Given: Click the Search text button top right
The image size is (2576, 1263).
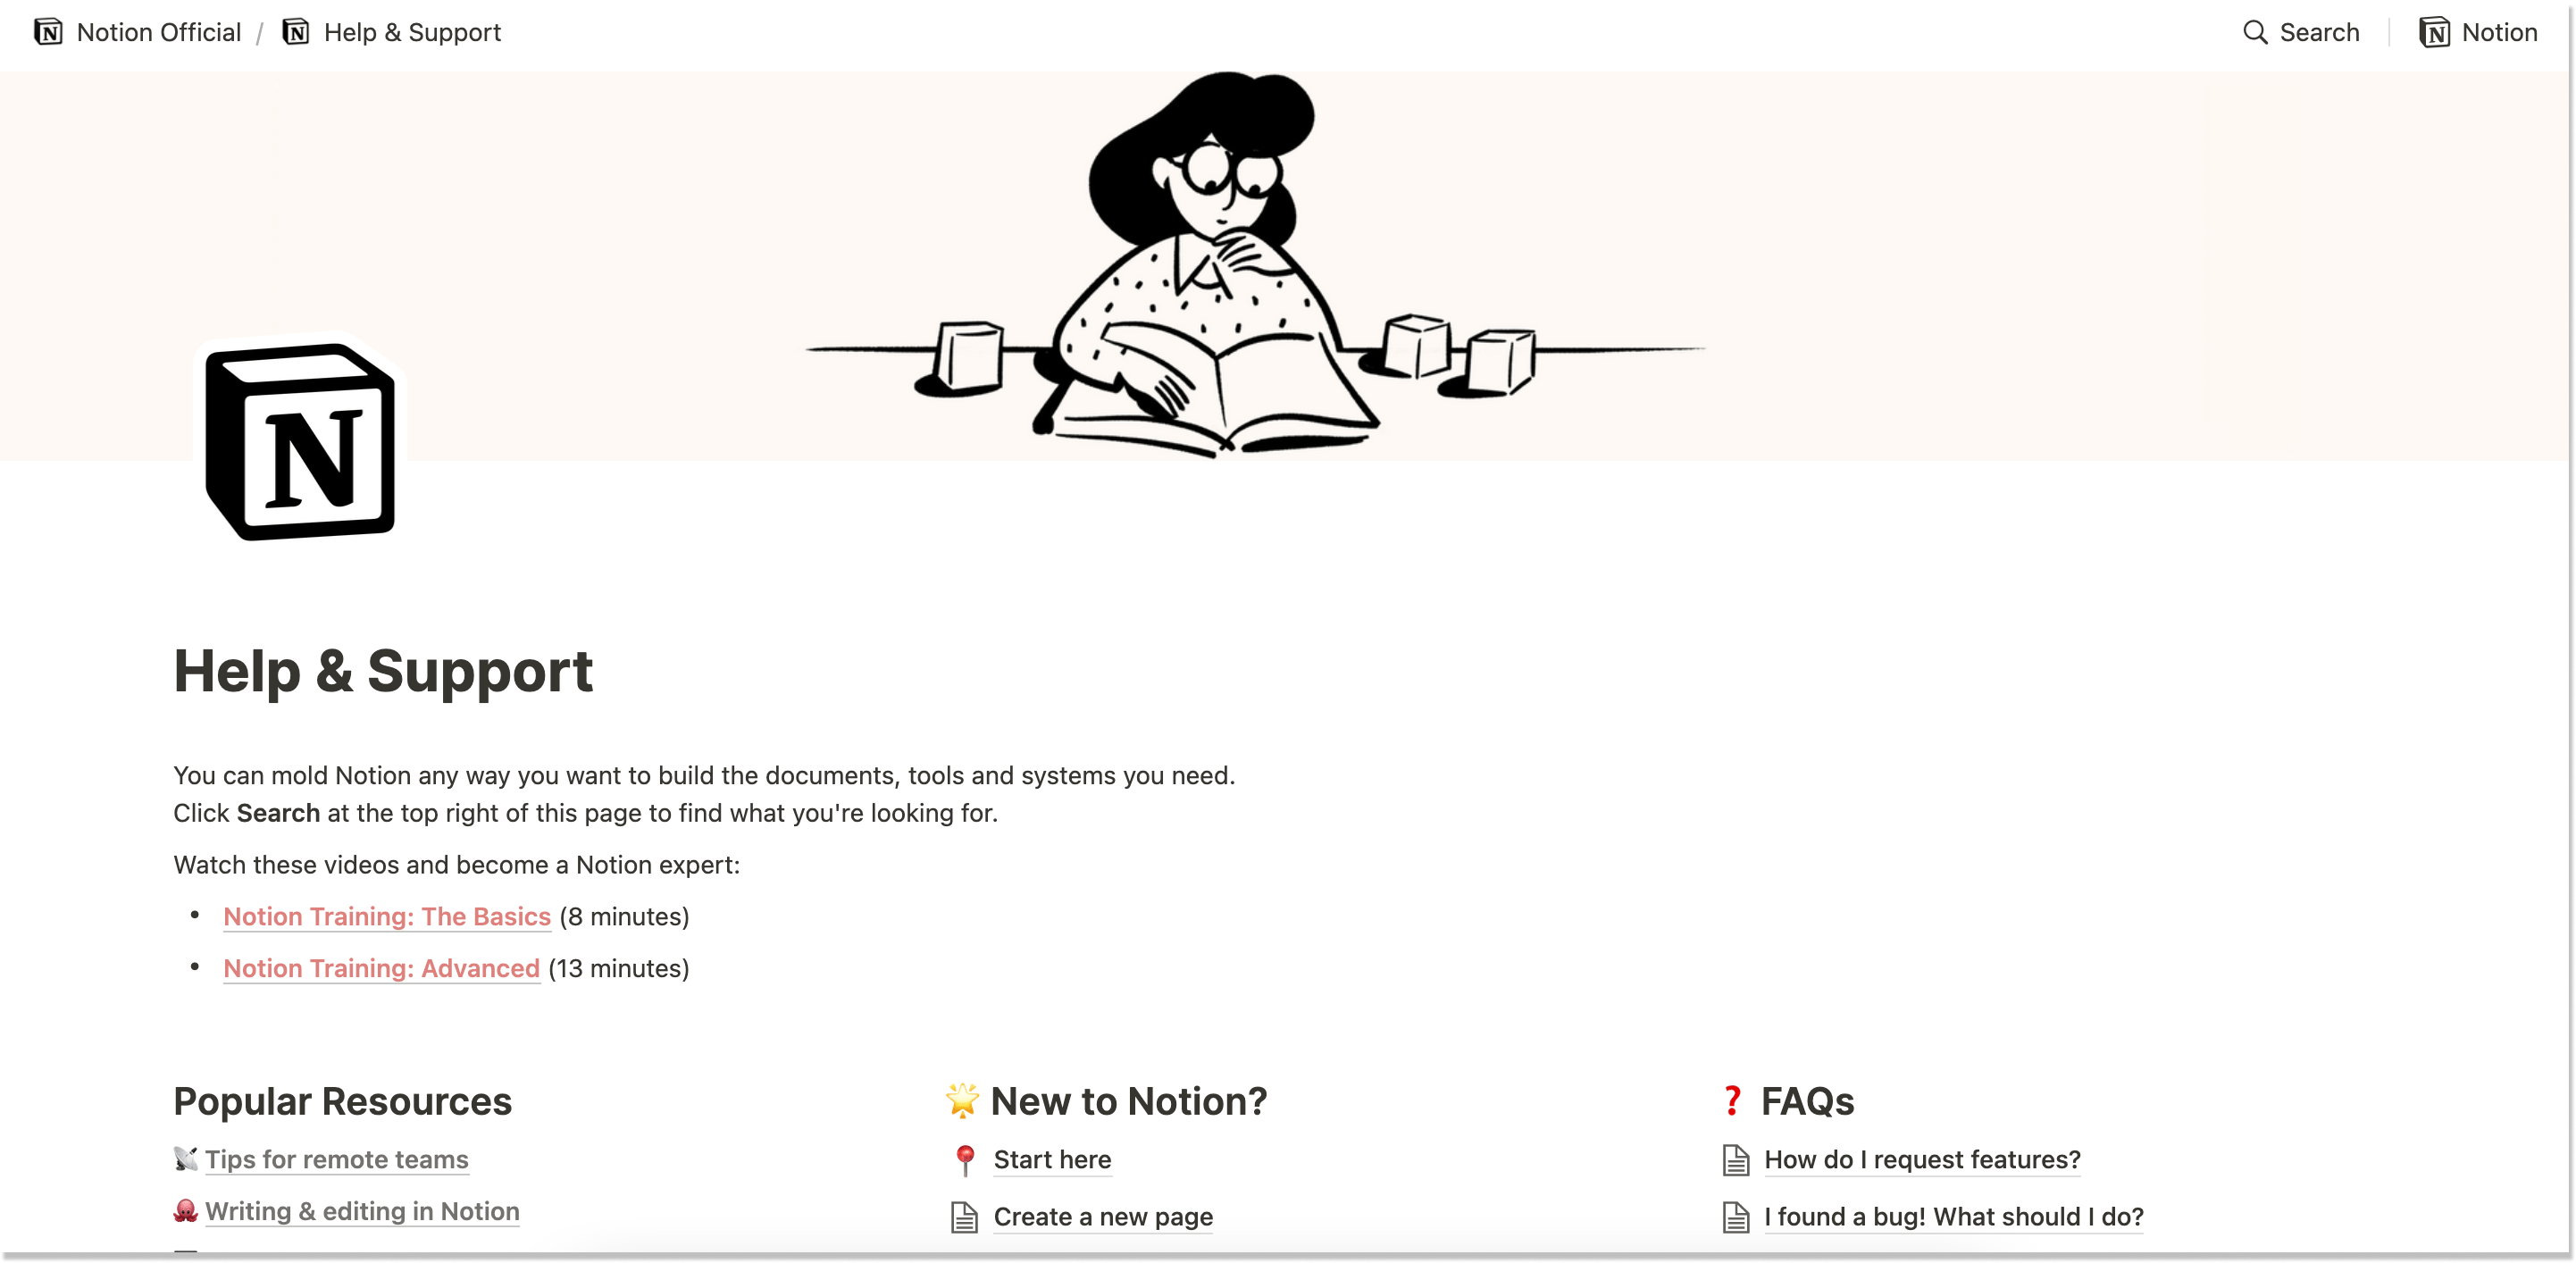Looking at the screenshot, I should [x=2300, y=29].
